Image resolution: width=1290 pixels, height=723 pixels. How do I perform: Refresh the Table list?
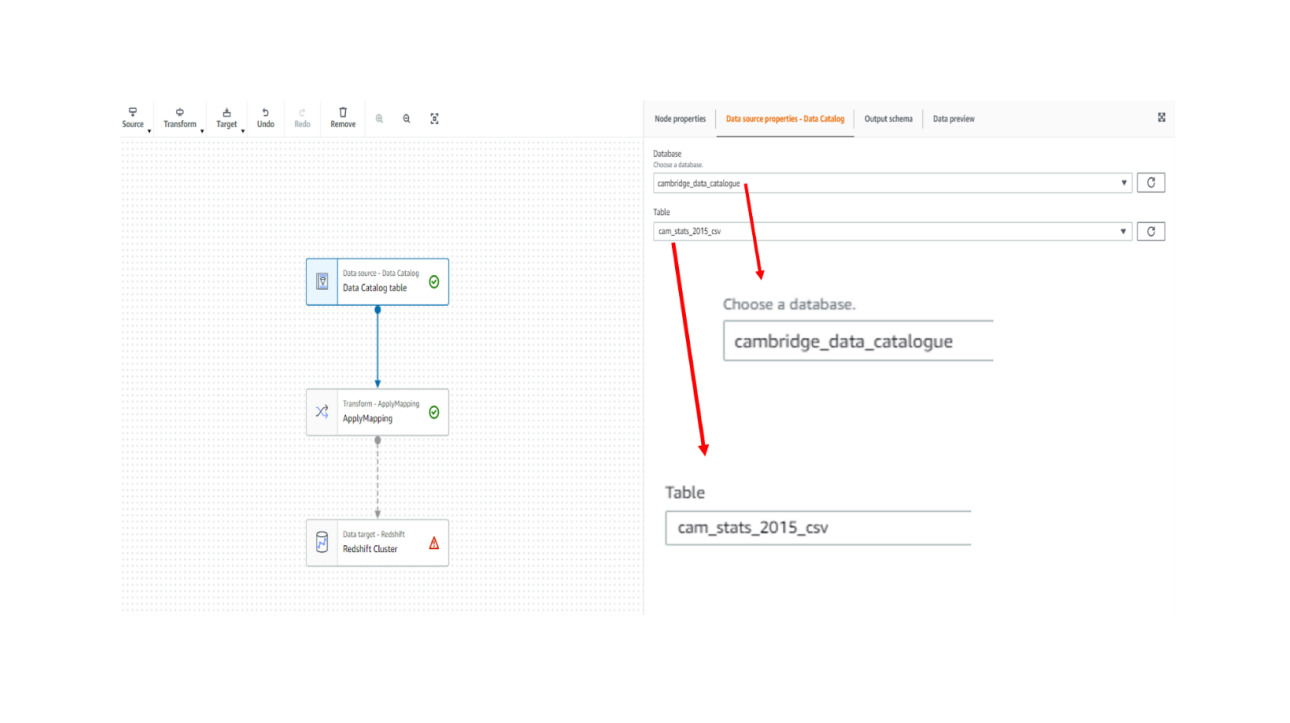[x=1151, y=231]
